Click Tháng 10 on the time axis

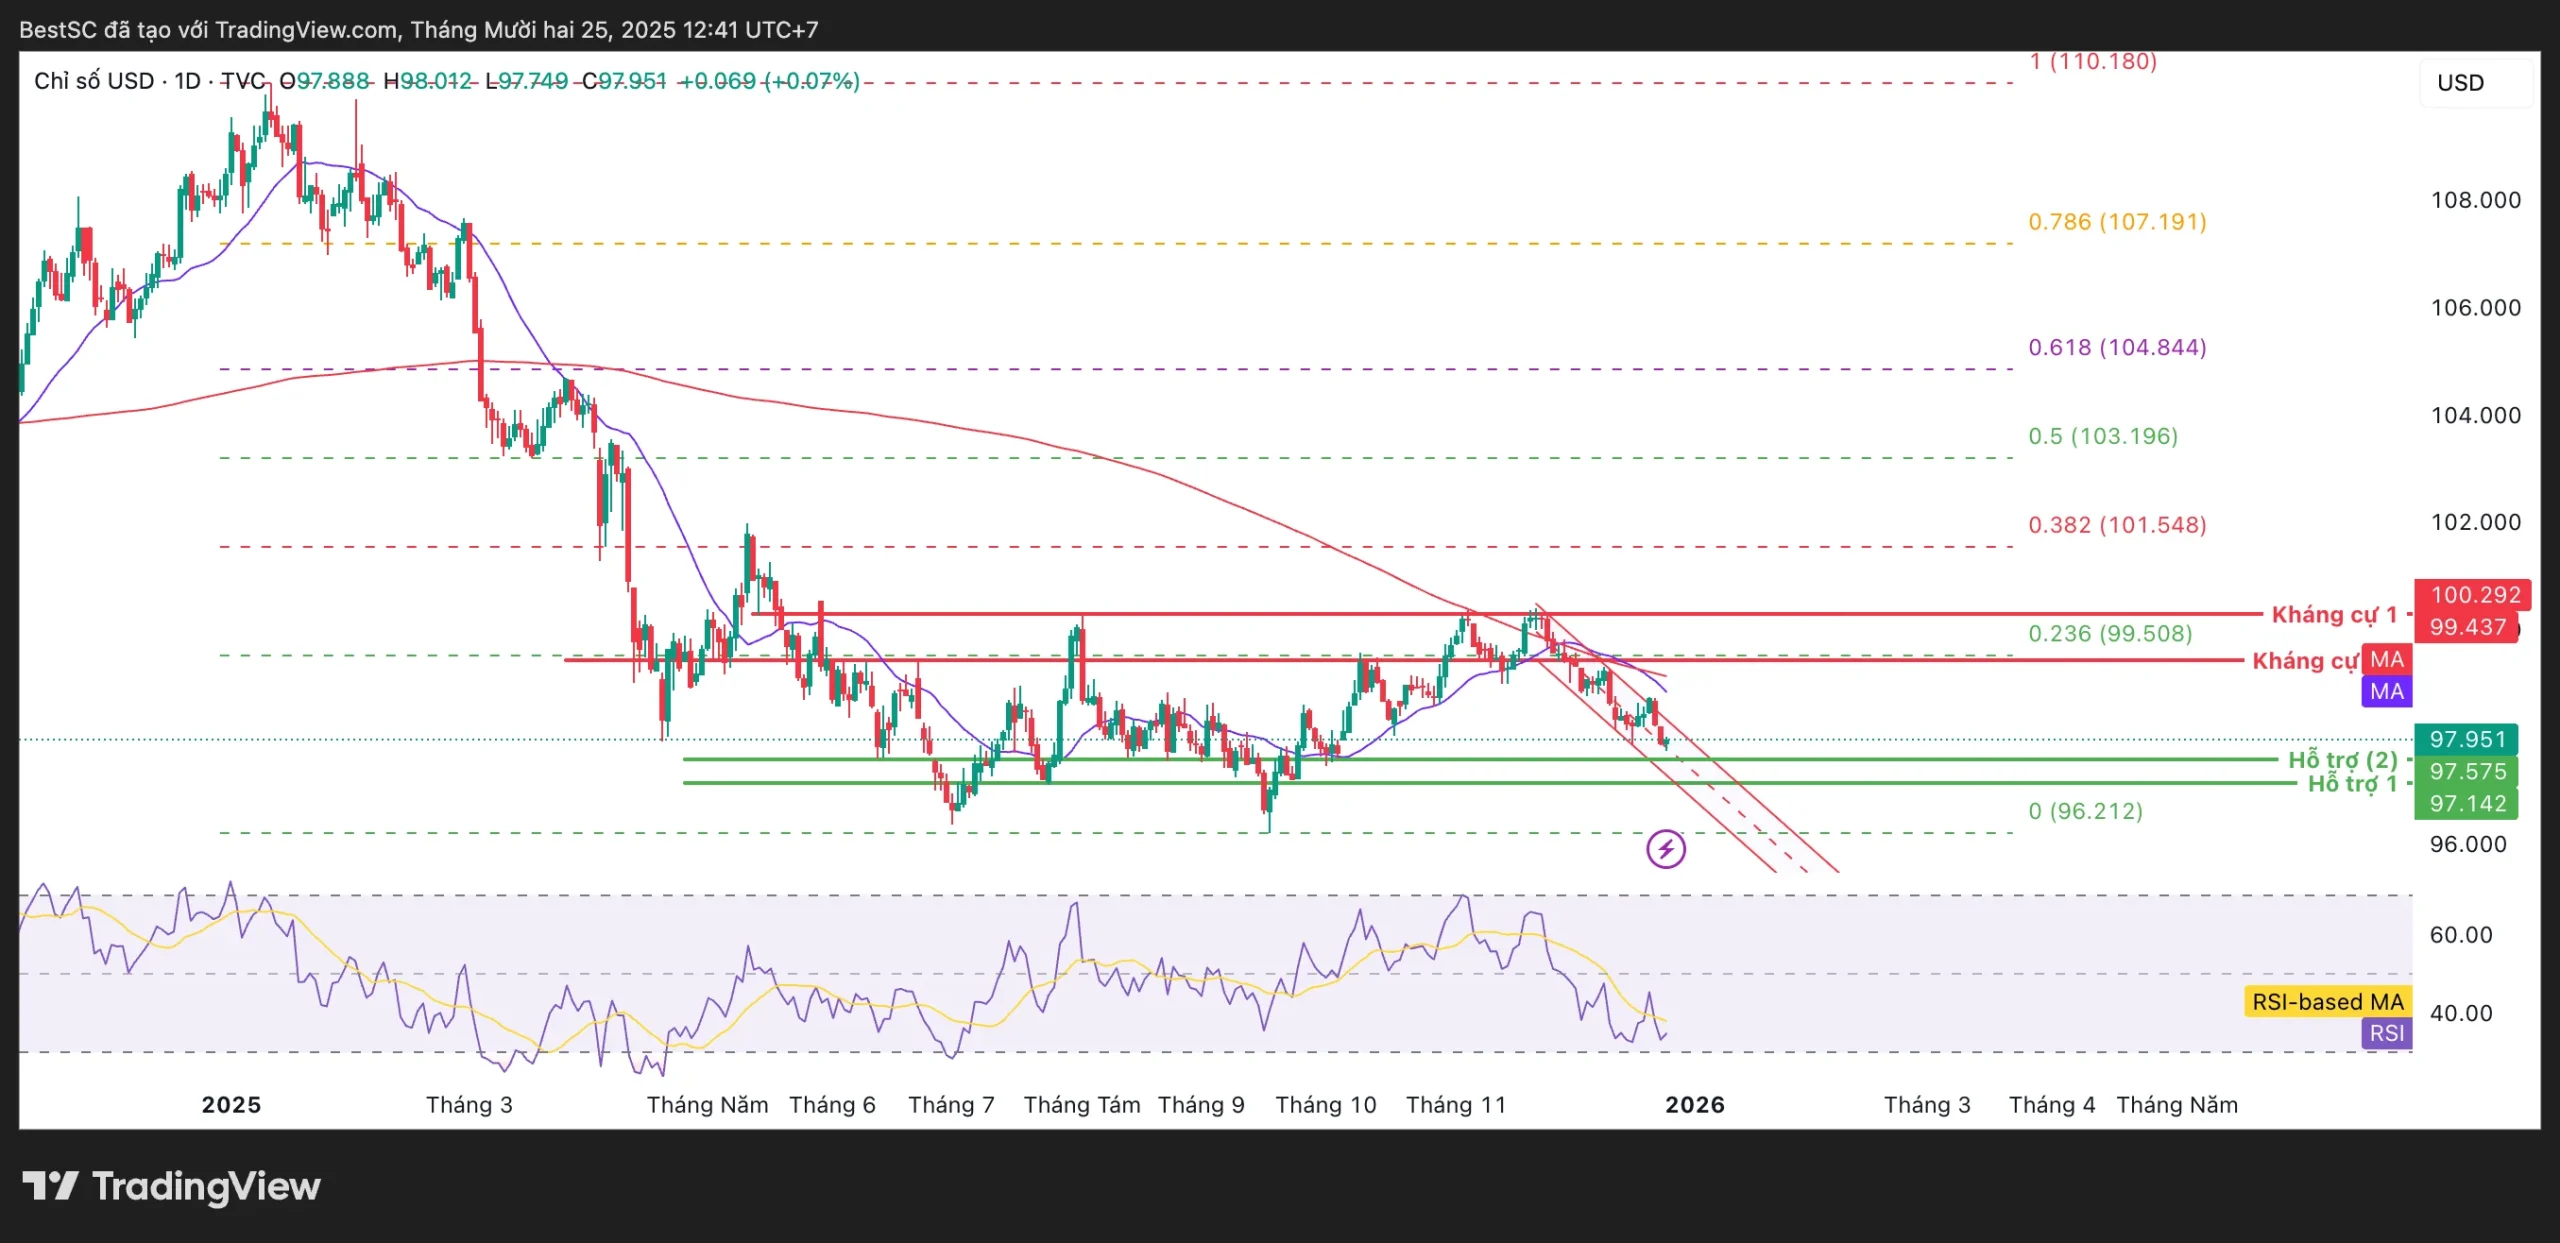[1325, 1104]
